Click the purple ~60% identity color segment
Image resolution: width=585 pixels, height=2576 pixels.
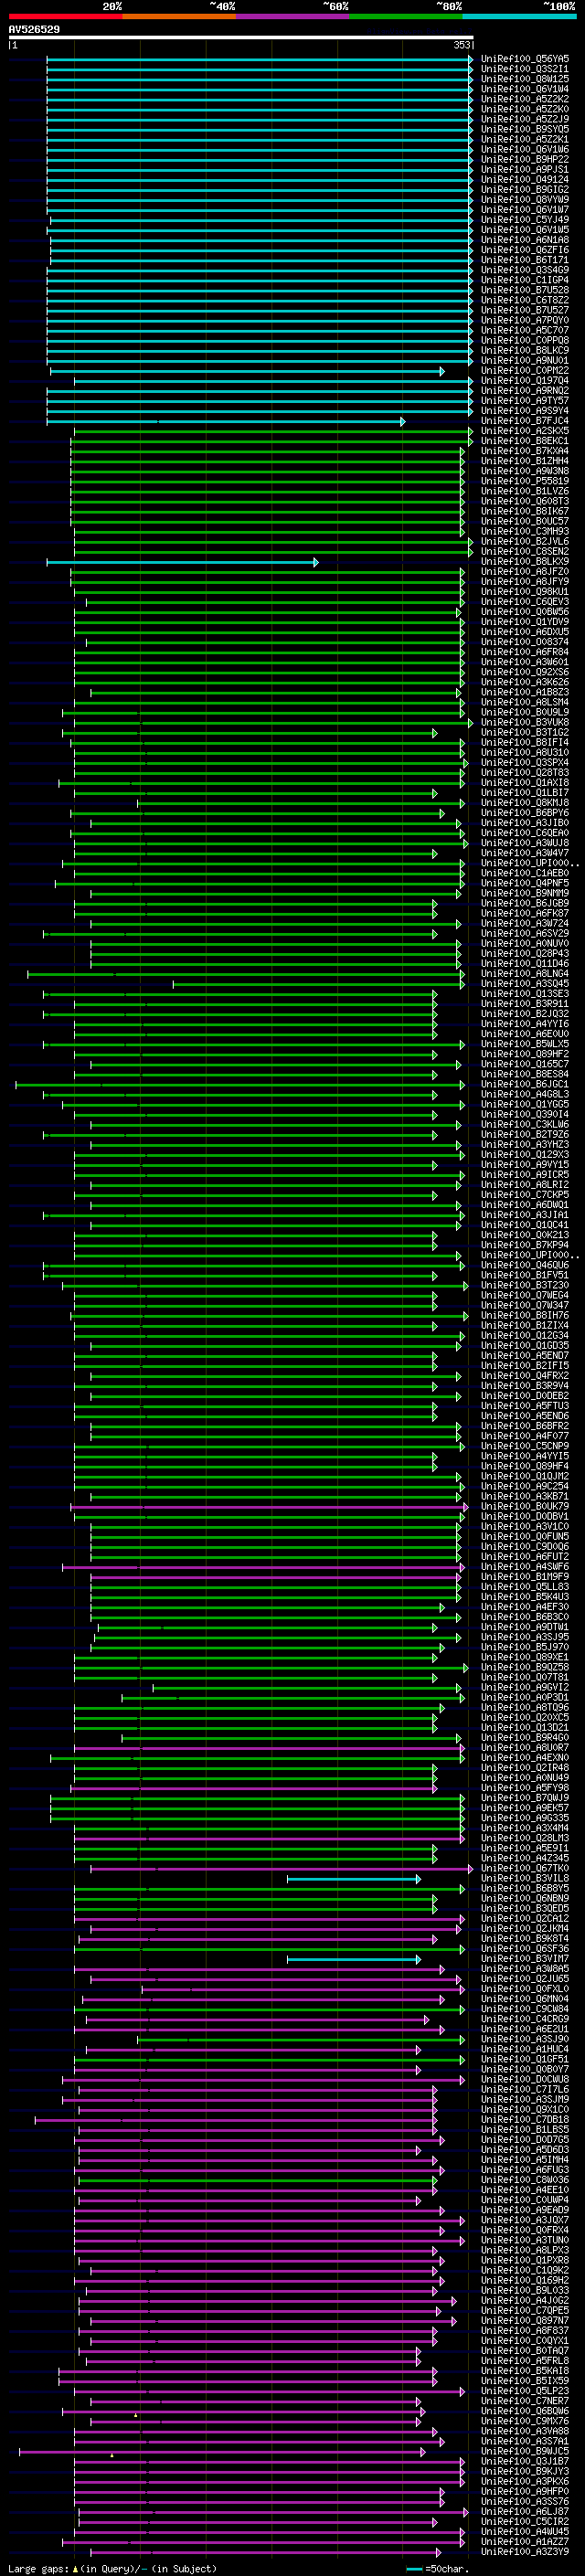pos(292,16)
